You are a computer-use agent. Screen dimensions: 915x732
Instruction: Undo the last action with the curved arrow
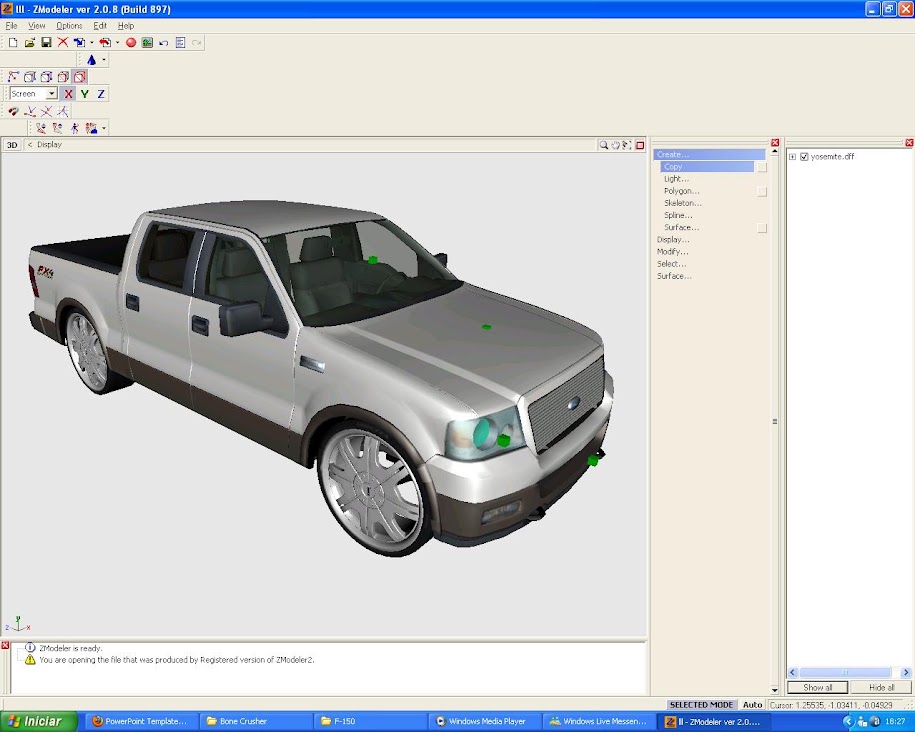pyautogui.click(x=164, y=43)
